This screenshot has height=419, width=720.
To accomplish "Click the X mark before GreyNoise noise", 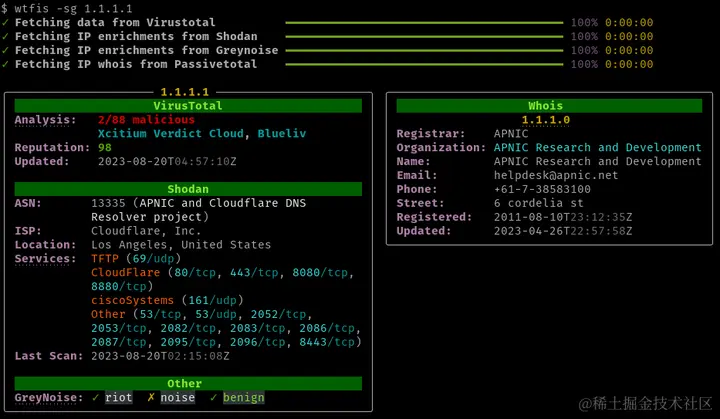I will click(x=151, y=397).
